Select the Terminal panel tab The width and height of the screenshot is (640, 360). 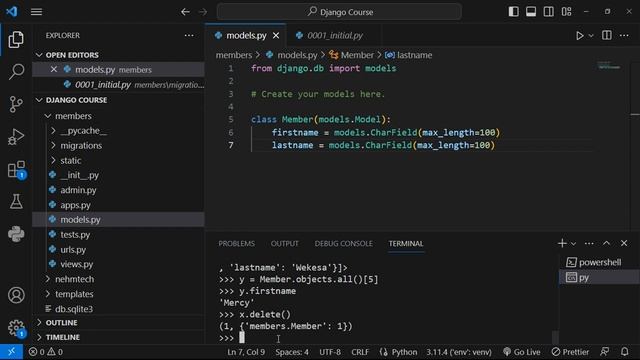(x=406, y=244)
